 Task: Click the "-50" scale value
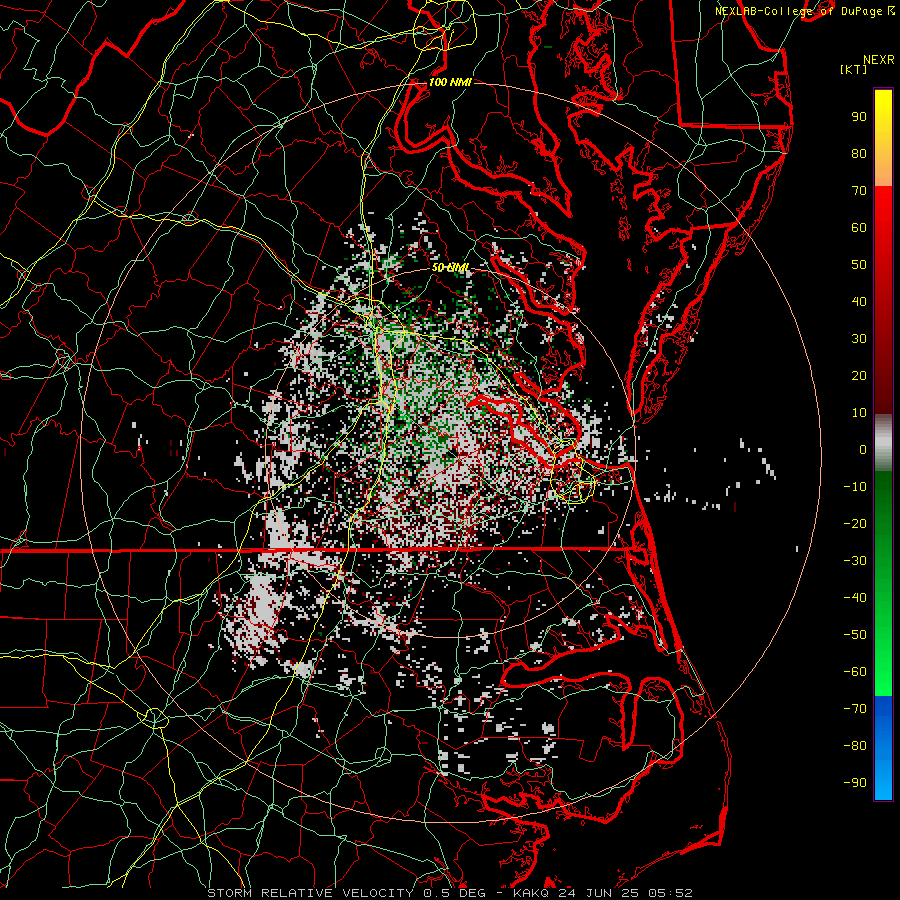point(855,635)
